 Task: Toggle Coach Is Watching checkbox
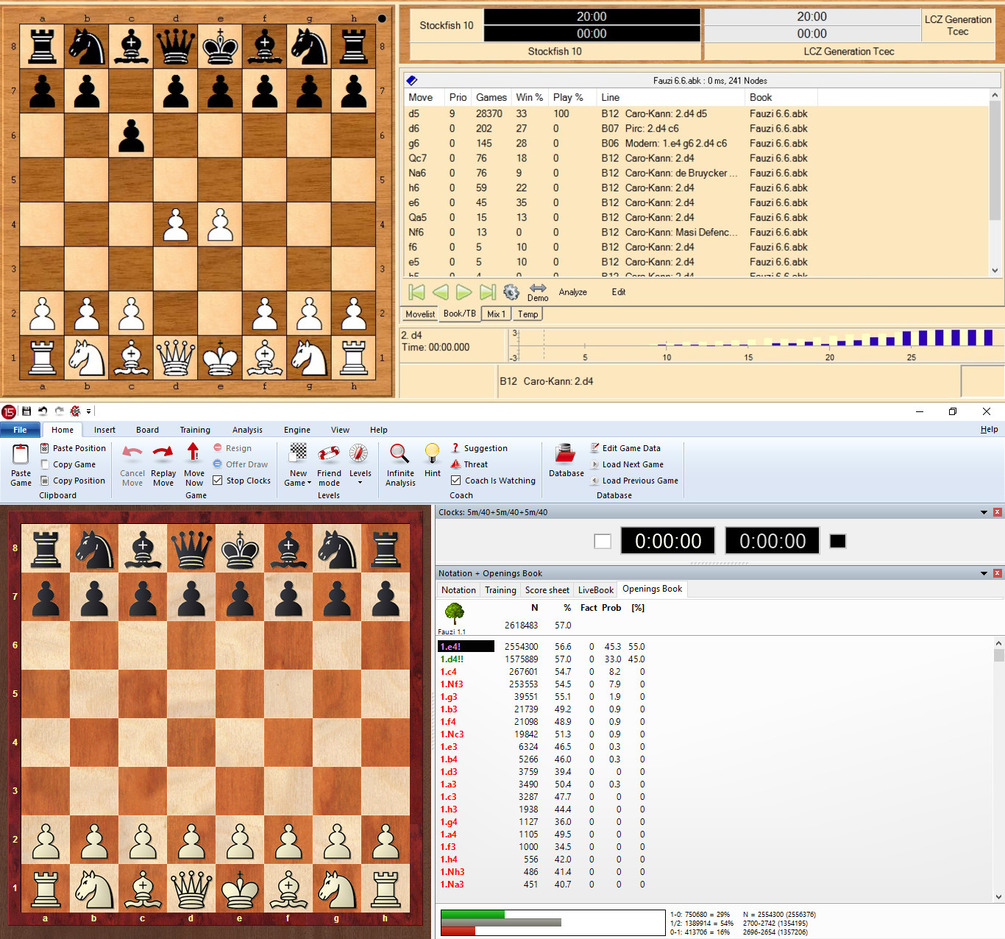(456, 480)
